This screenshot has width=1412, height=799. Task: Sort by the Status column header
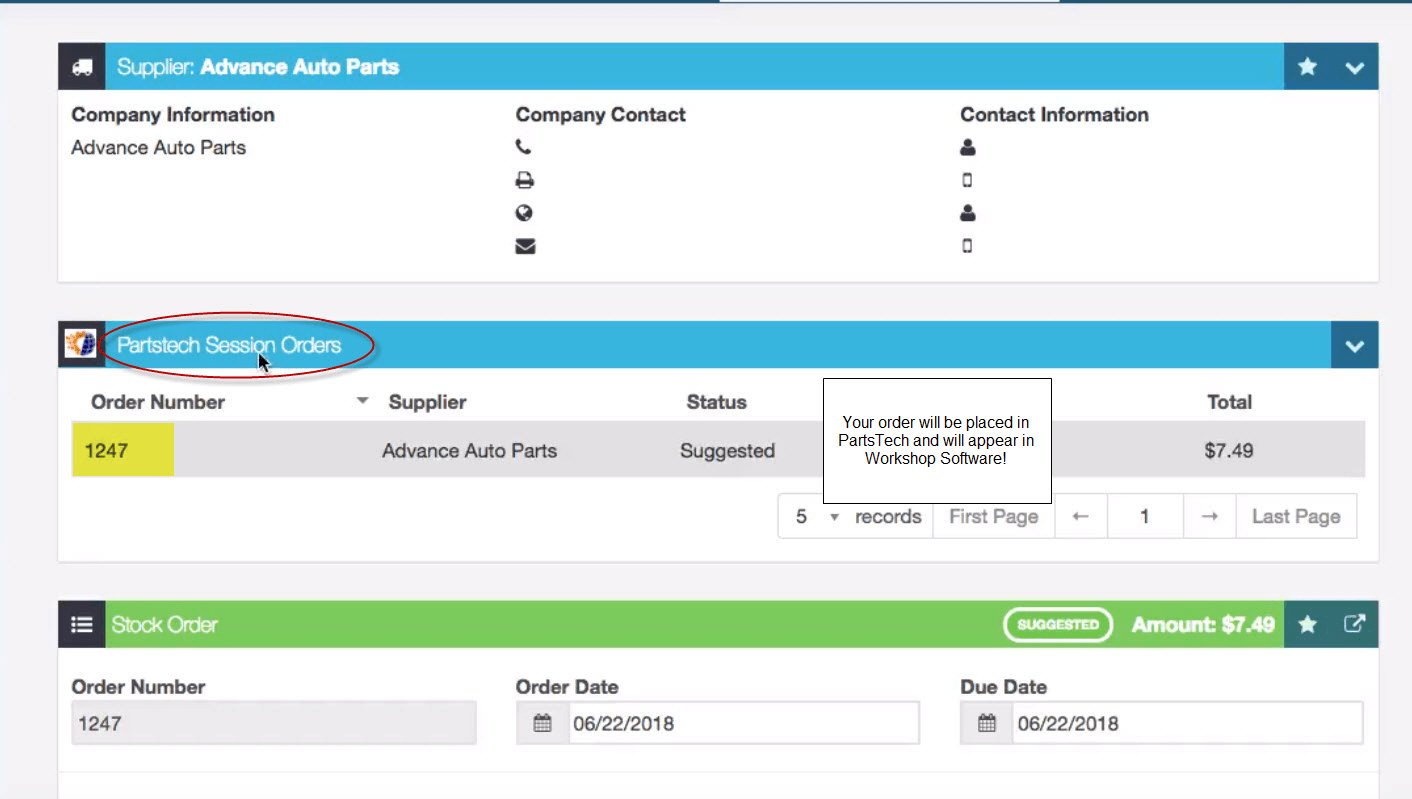[716, 402]
